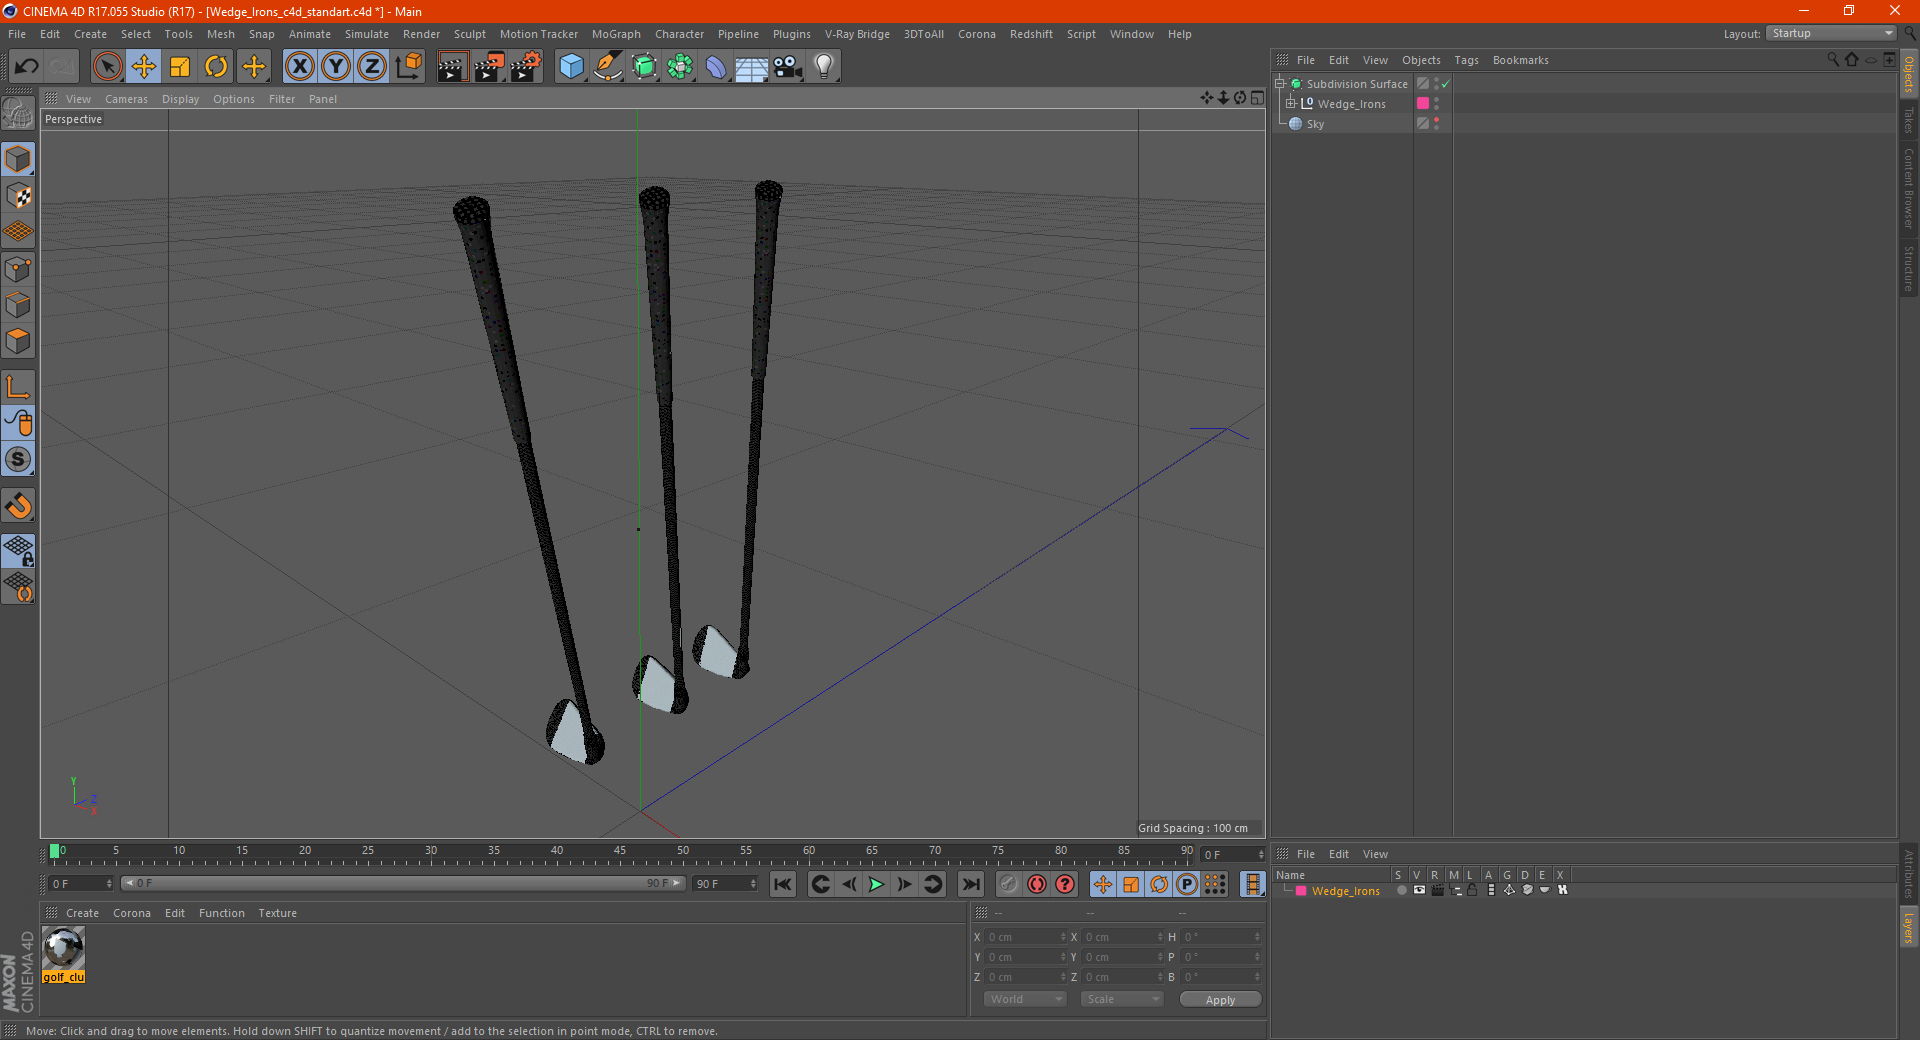This screenshot has width=1920, height=1040.
Task: Activate the Scale tool in top toolbar
Action: click(x=180, y=67)
